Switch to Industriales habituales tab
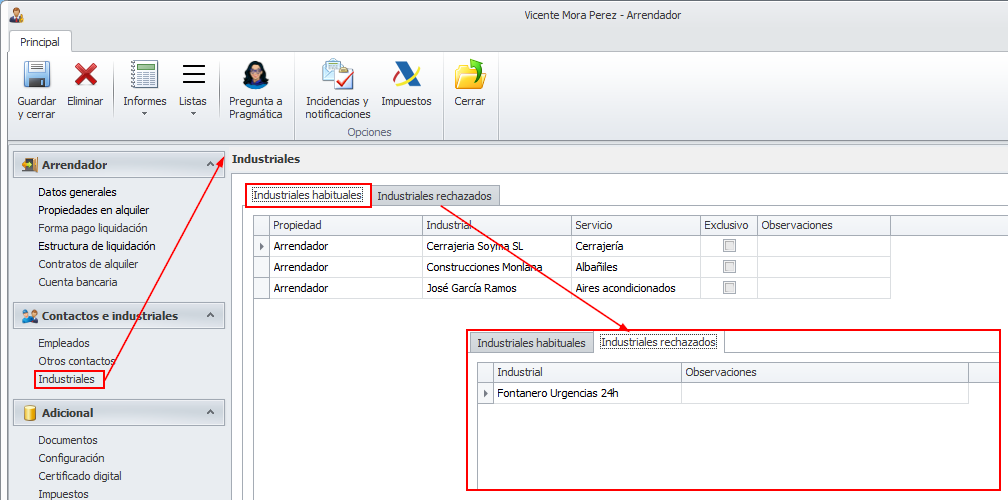Image resolution: width=1008 pixels, height=500 pixels. click(x=307, y=195)
